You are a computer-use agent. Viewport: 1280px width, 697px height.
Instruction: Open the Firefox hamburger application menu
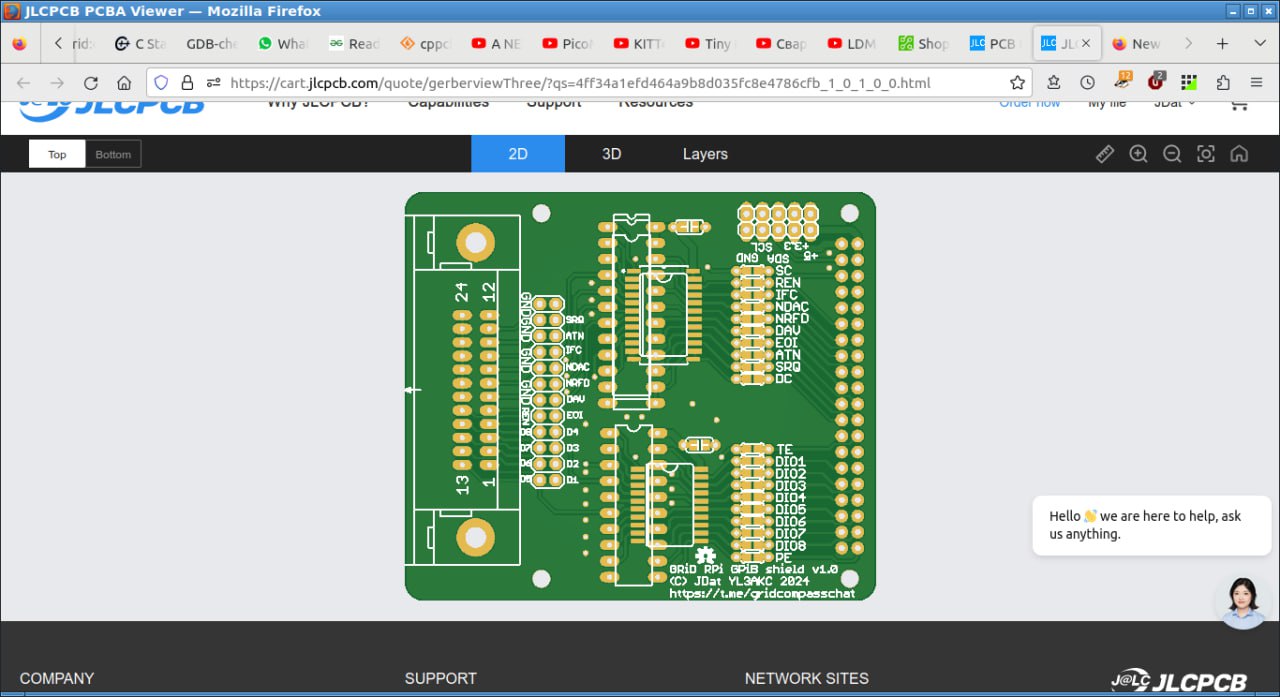1256,83
